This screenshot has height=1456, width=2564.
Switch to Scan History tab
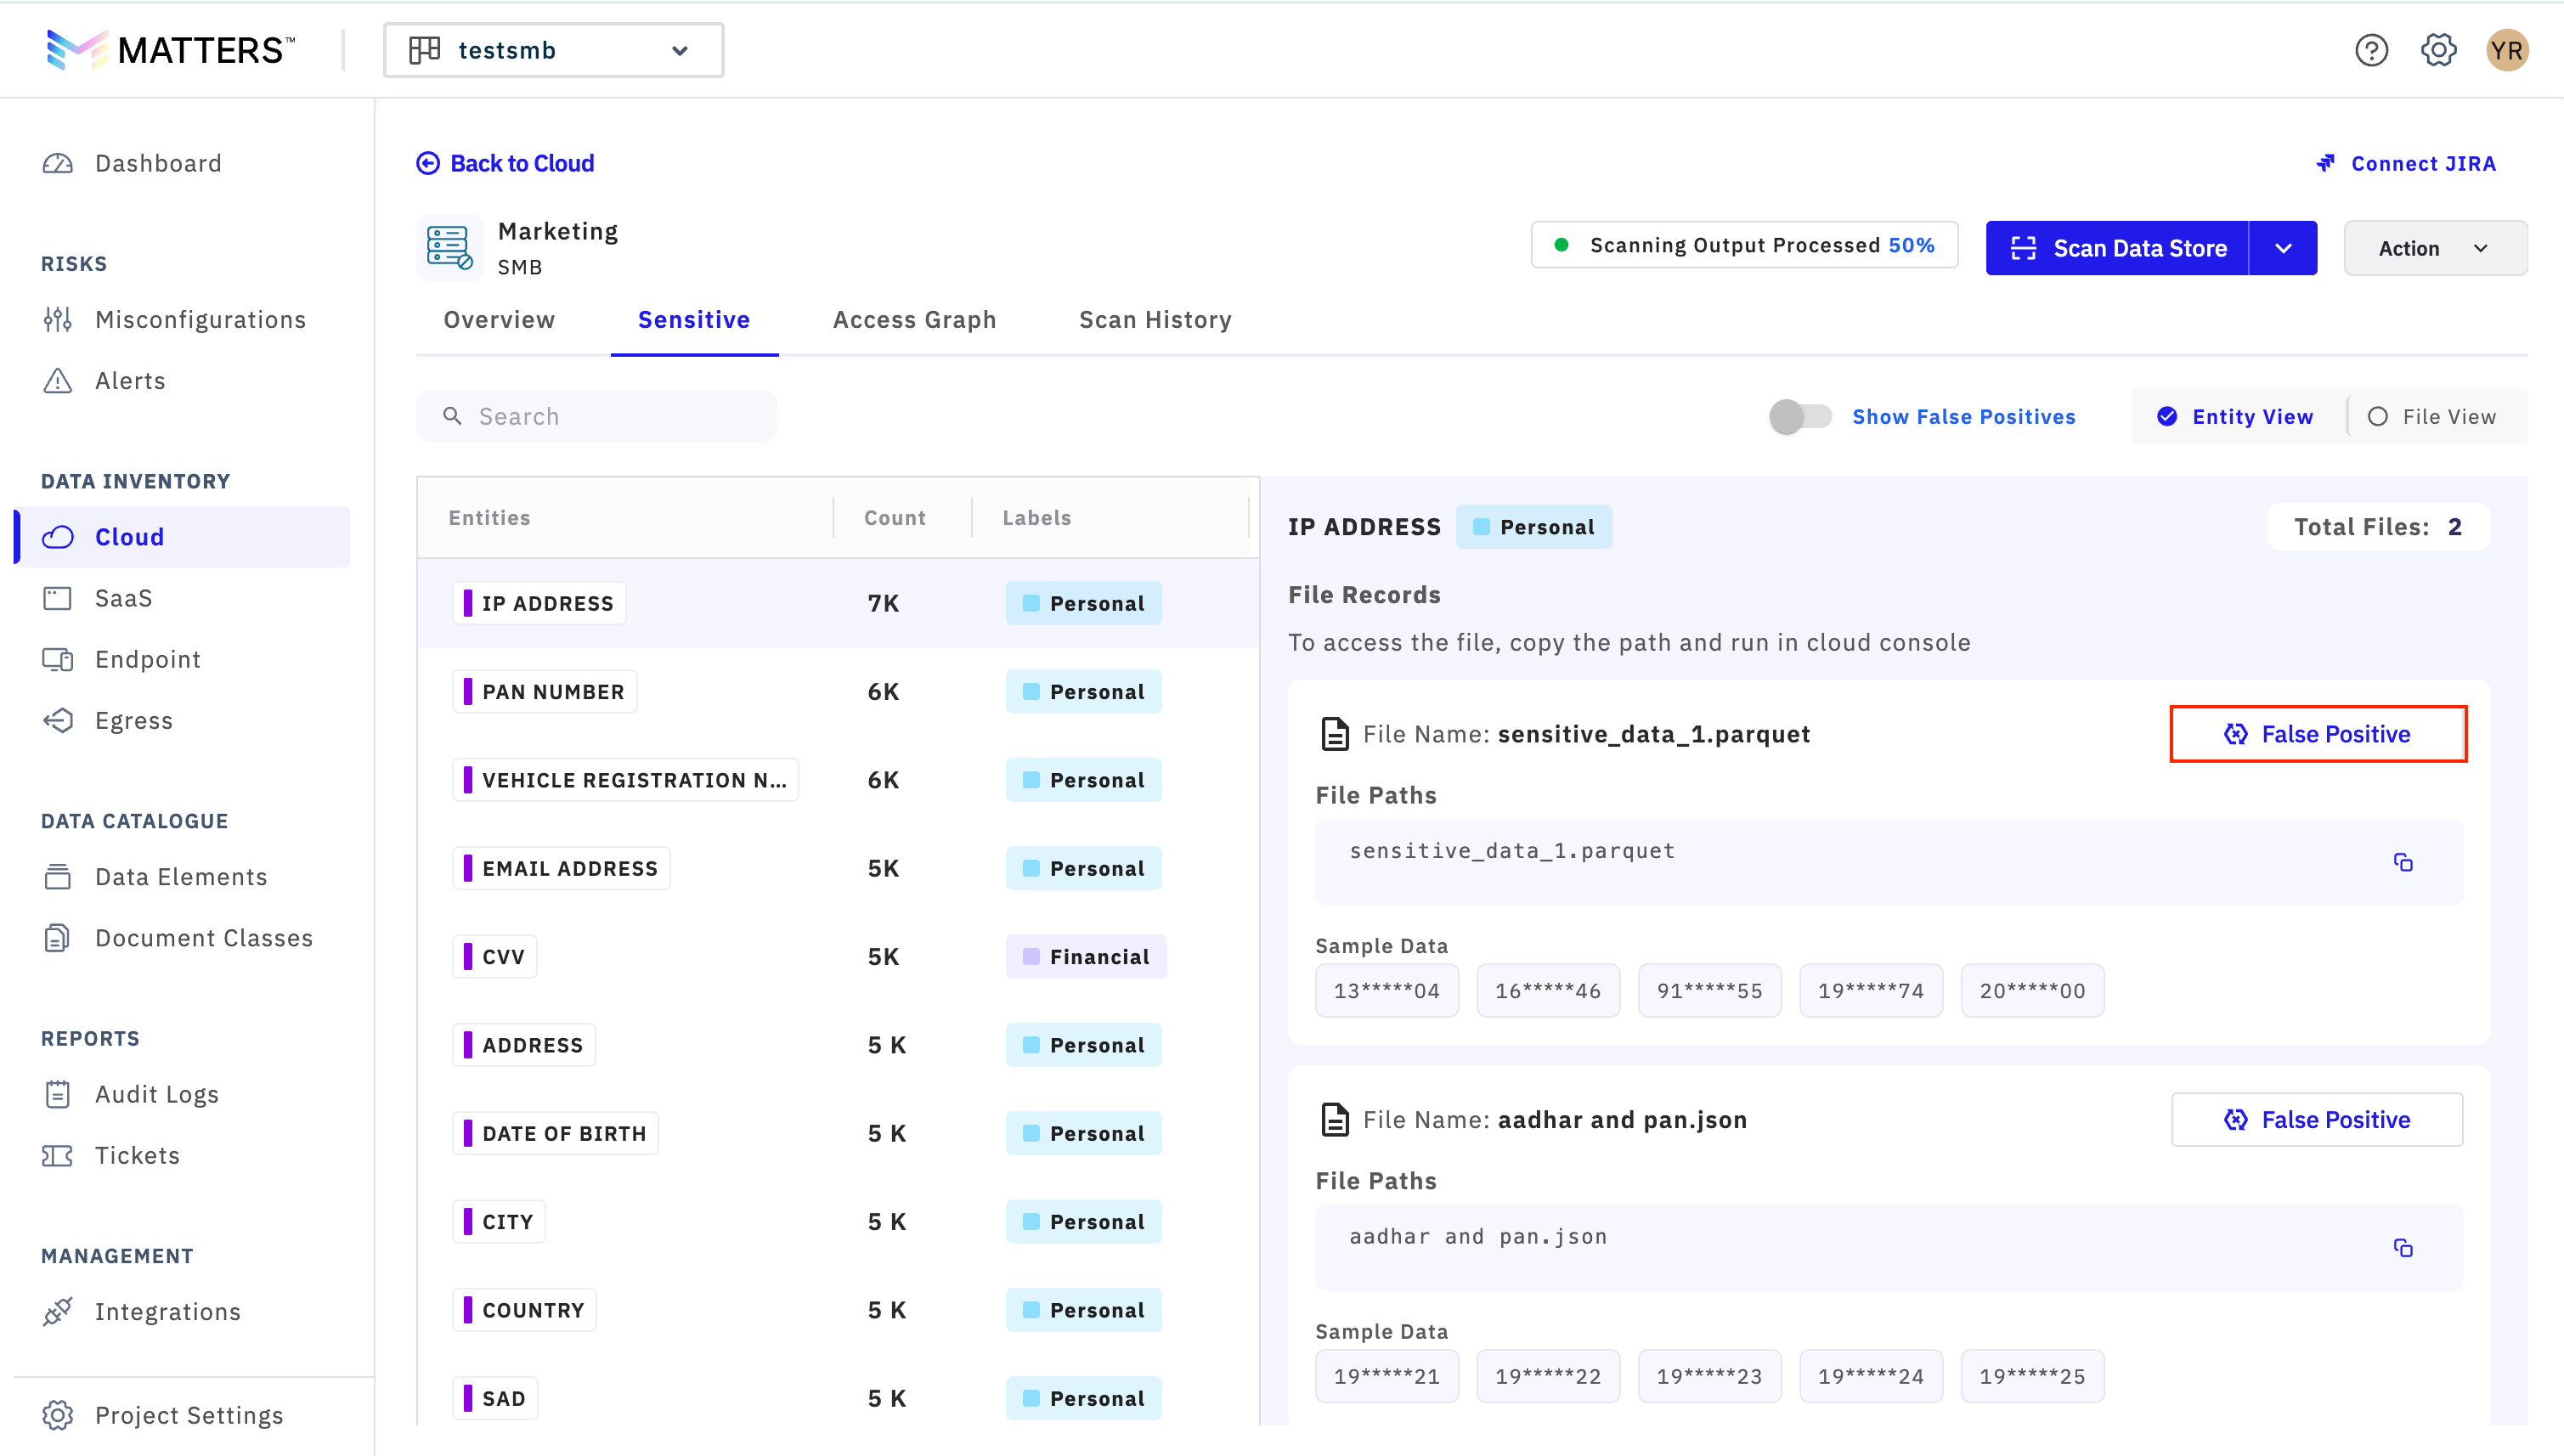(1155, 319)
